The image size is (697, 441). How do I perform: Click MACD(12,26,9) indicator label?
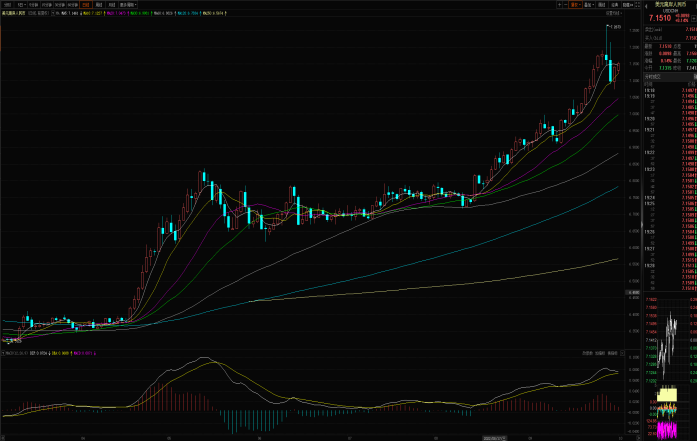[x=18, y=353]
